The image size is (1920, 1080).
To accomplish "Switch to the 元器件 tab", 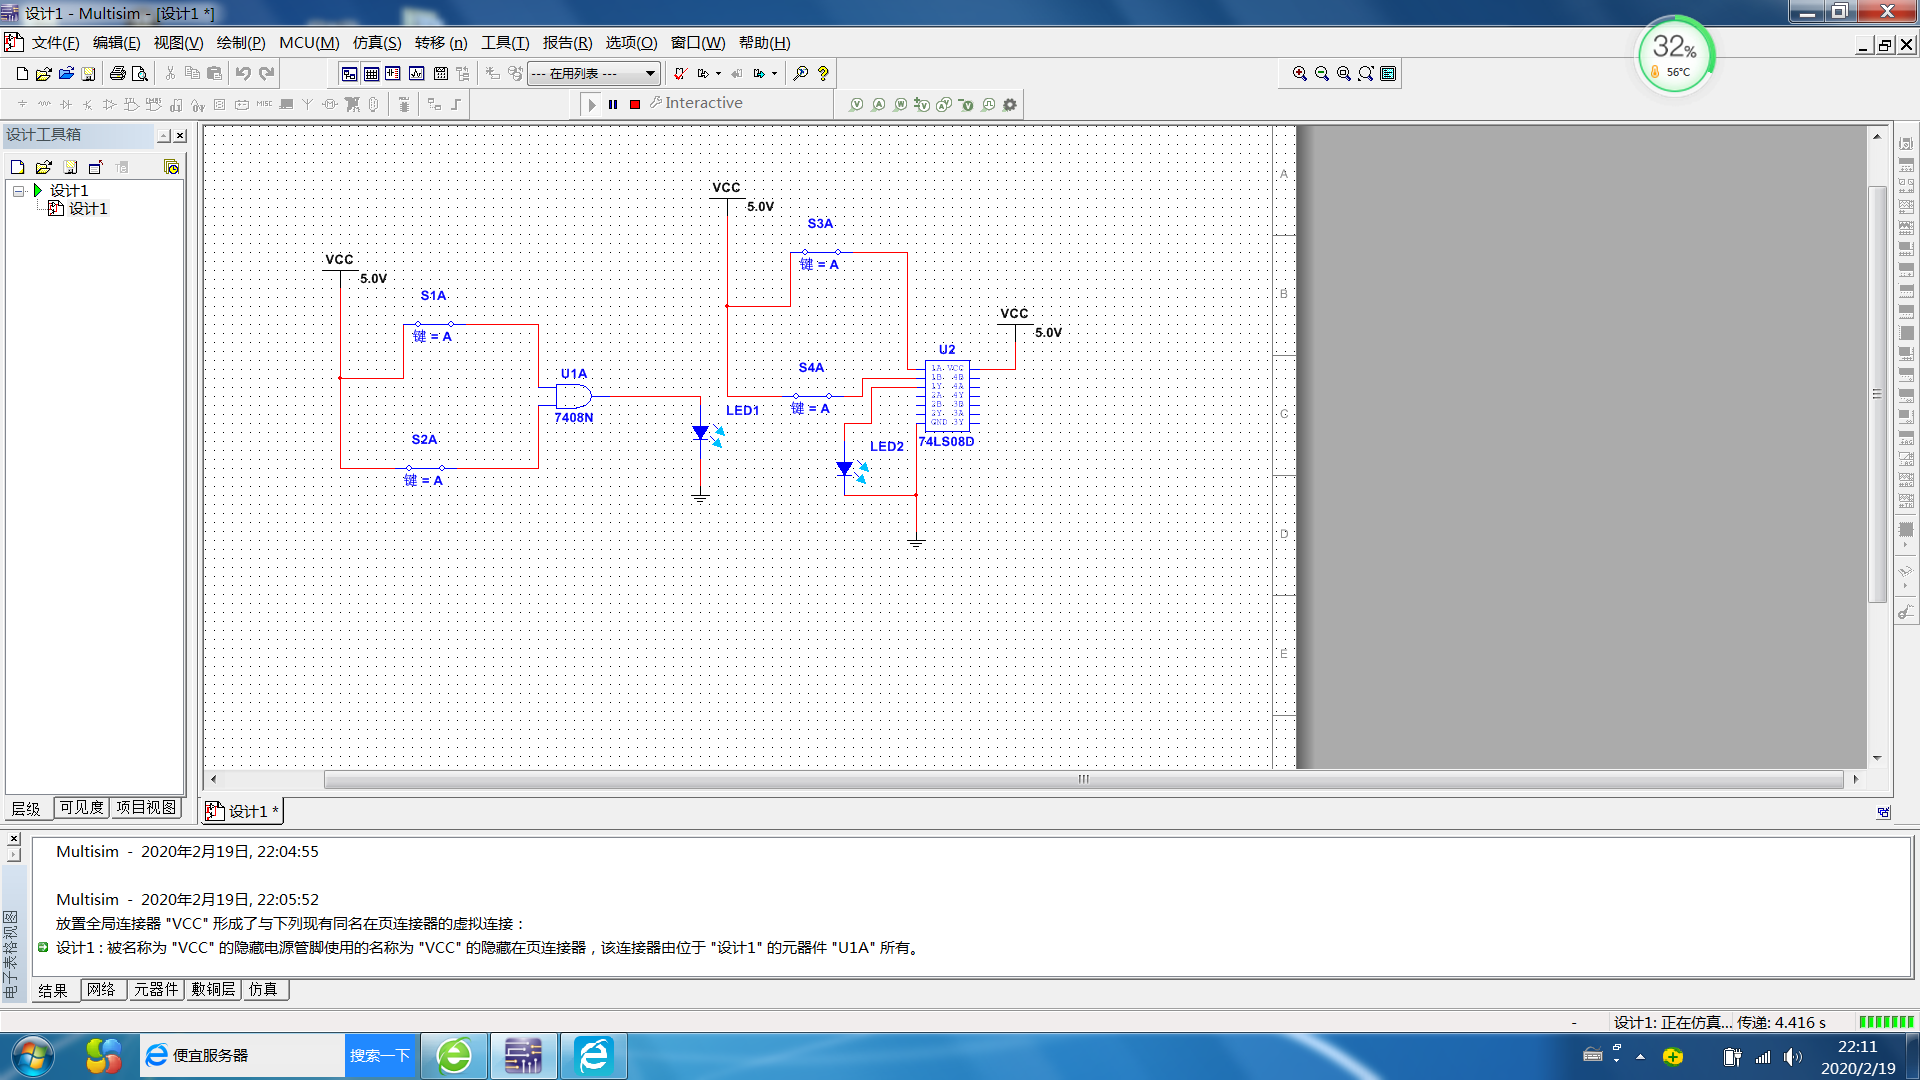I will (x=156, y=989).
